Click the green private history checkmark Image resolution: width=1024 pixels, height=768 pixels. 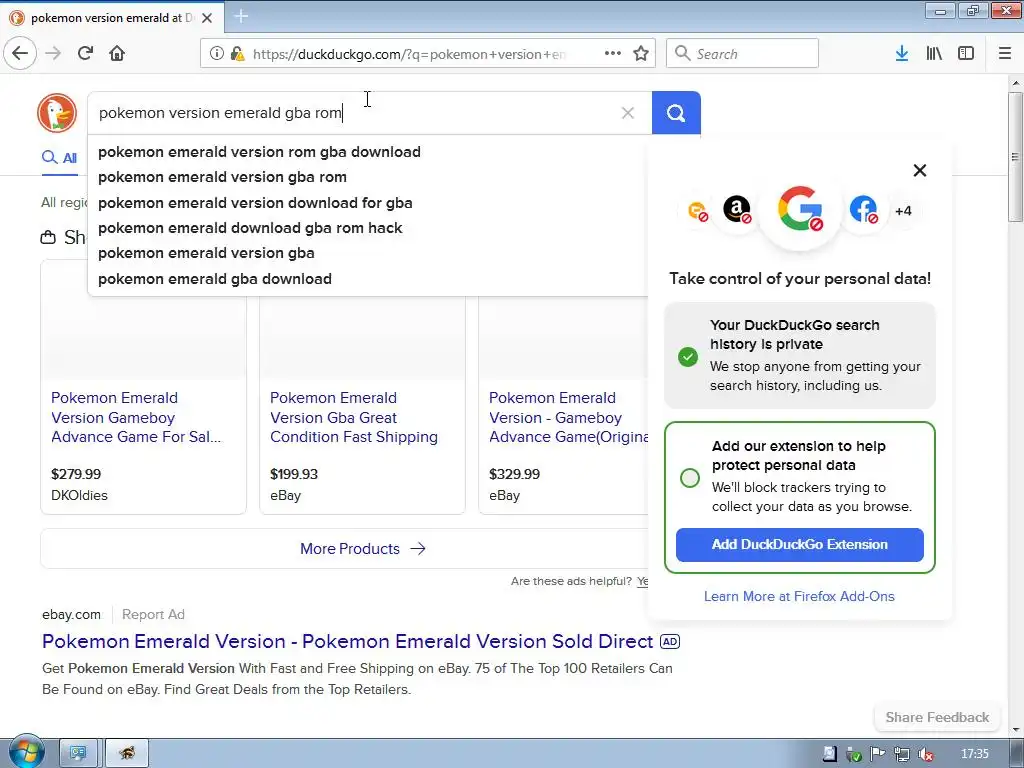click(688, 357)
